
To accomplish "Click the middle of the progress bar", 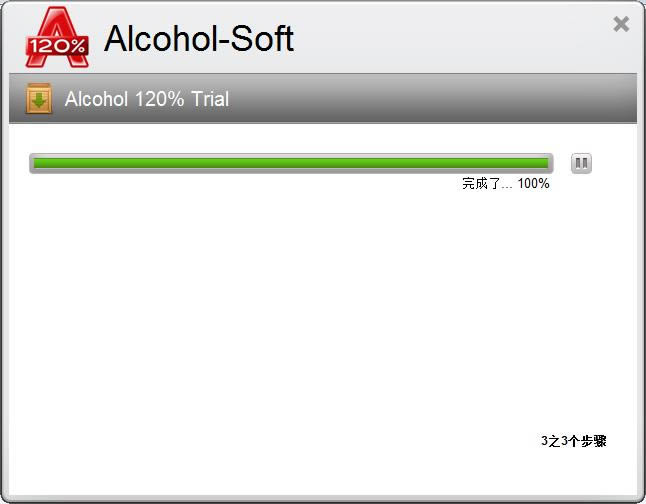I will coord(291,163).
